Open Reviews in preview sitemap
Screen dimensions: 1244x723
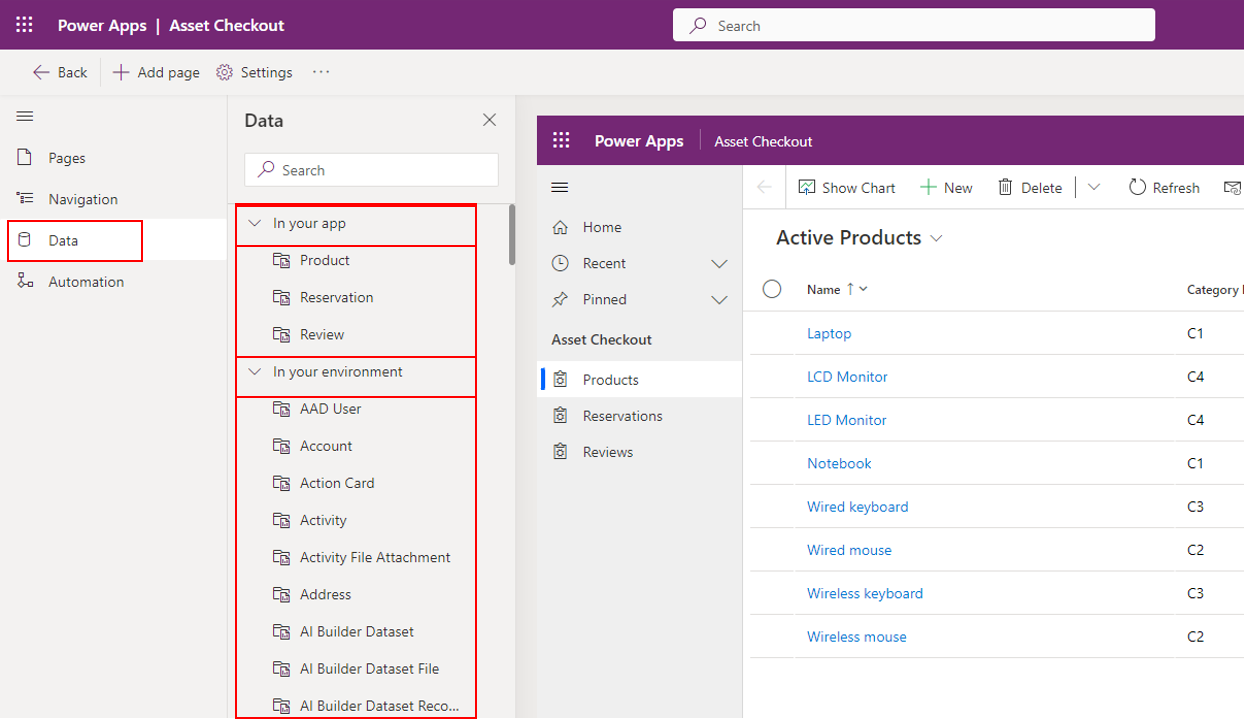click(639, 452)
